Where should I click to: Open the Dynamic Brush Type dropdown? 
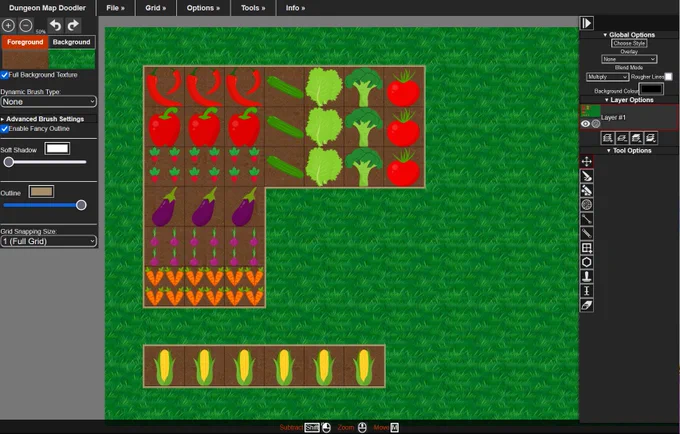point(49,101)
